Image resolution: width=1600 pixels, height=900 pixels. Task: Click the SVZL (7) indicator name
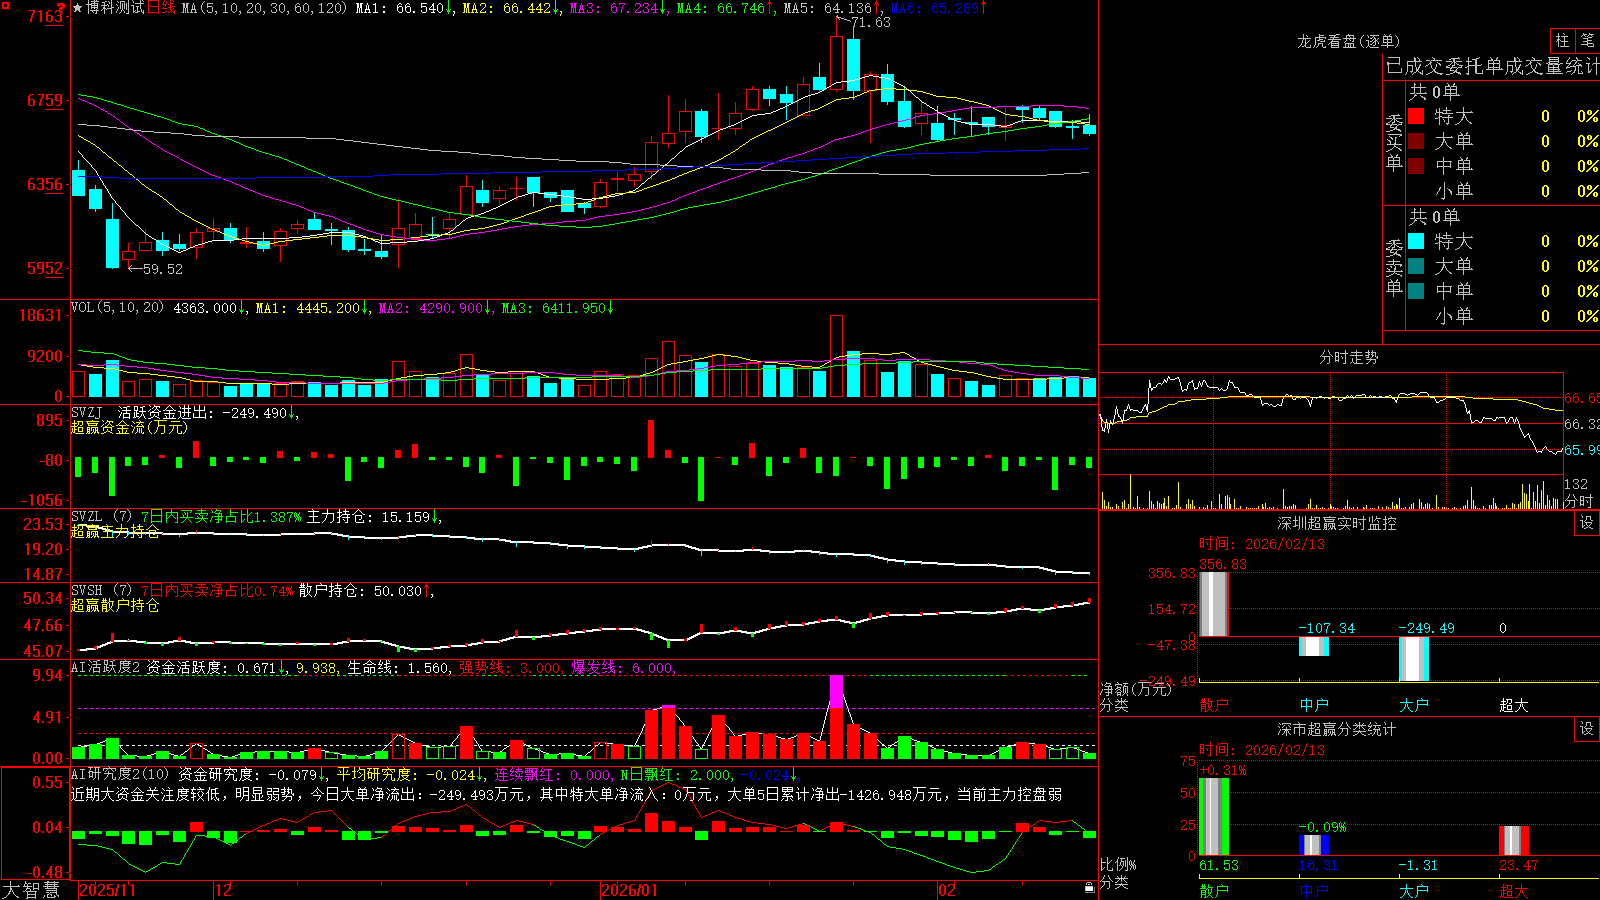pos(101,517)
